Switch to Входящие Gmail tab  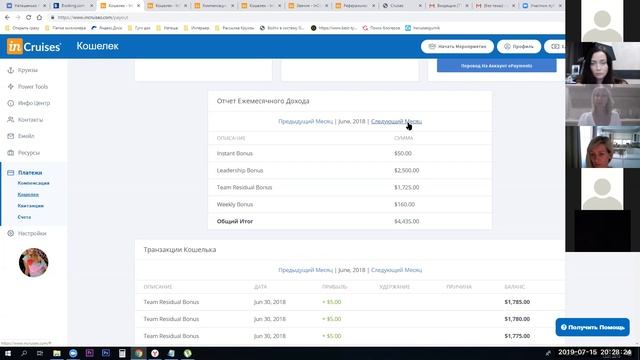448,6
